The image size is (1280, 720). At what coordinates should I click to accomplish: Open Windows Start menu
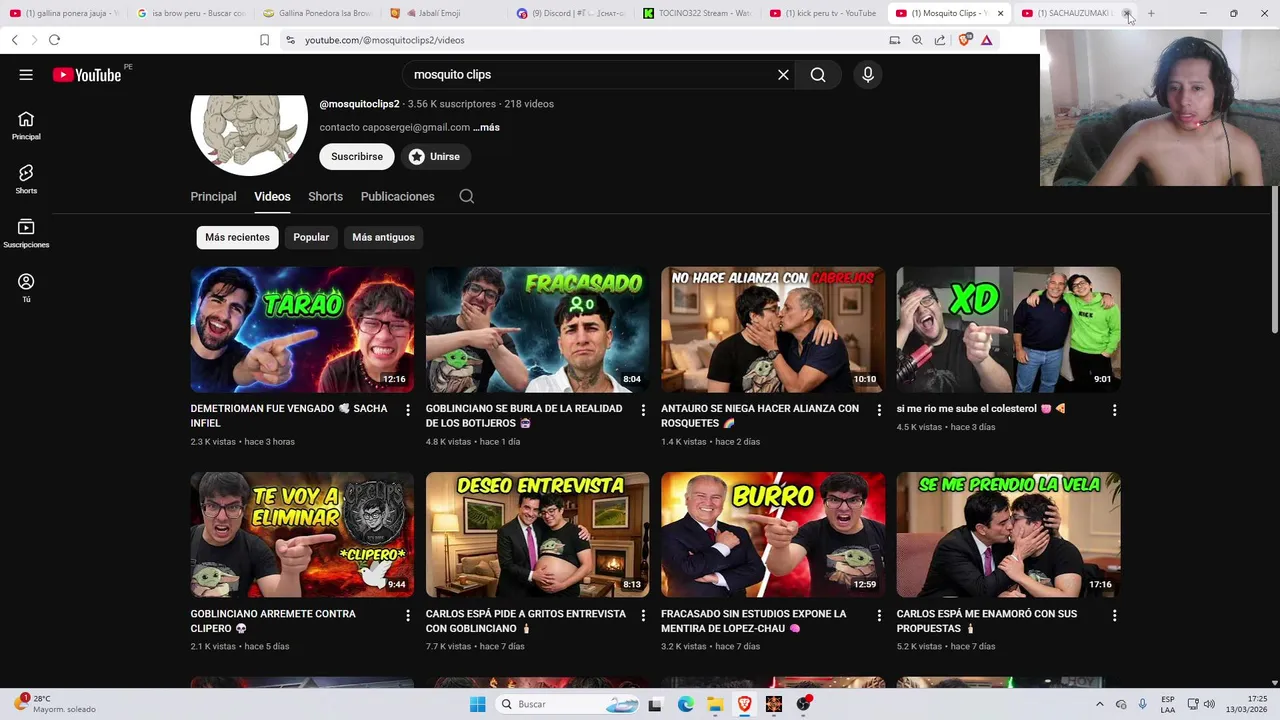click(x=478, y=704)
